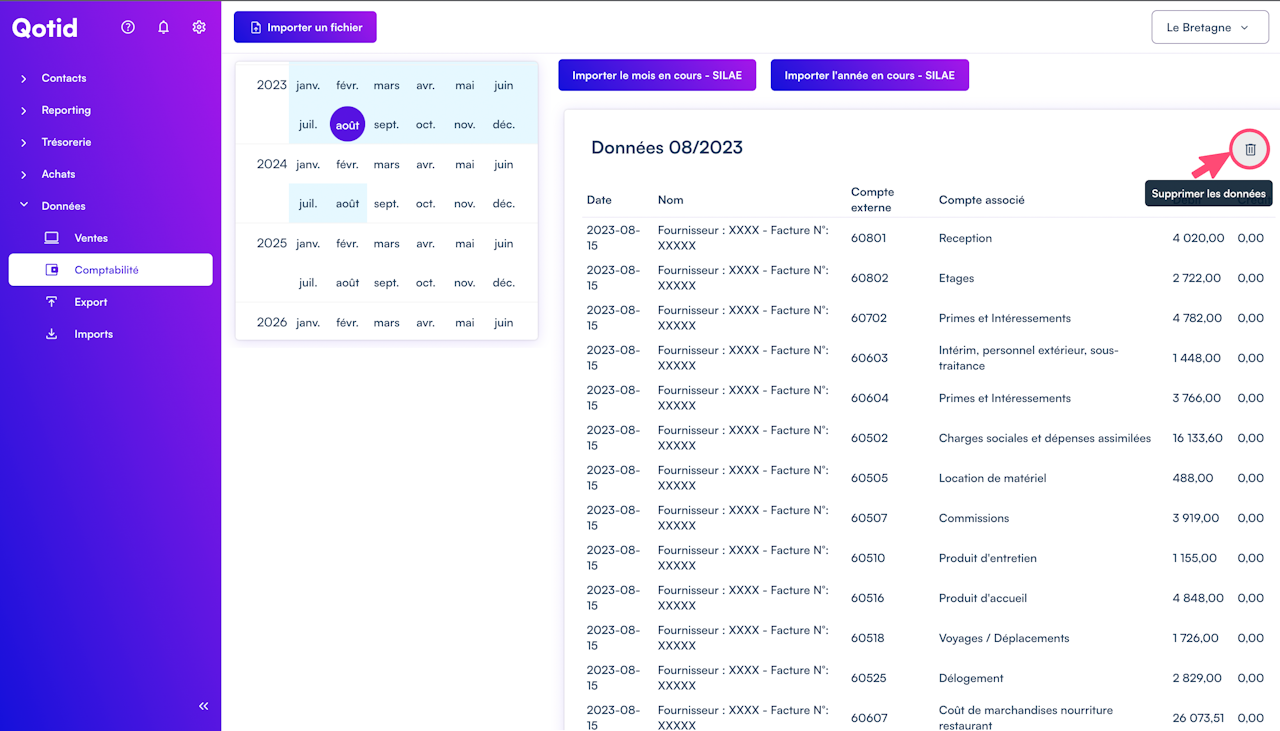
Task: Open the Le Bretagne establishment dropdown
Action: tap(1209, 28)
